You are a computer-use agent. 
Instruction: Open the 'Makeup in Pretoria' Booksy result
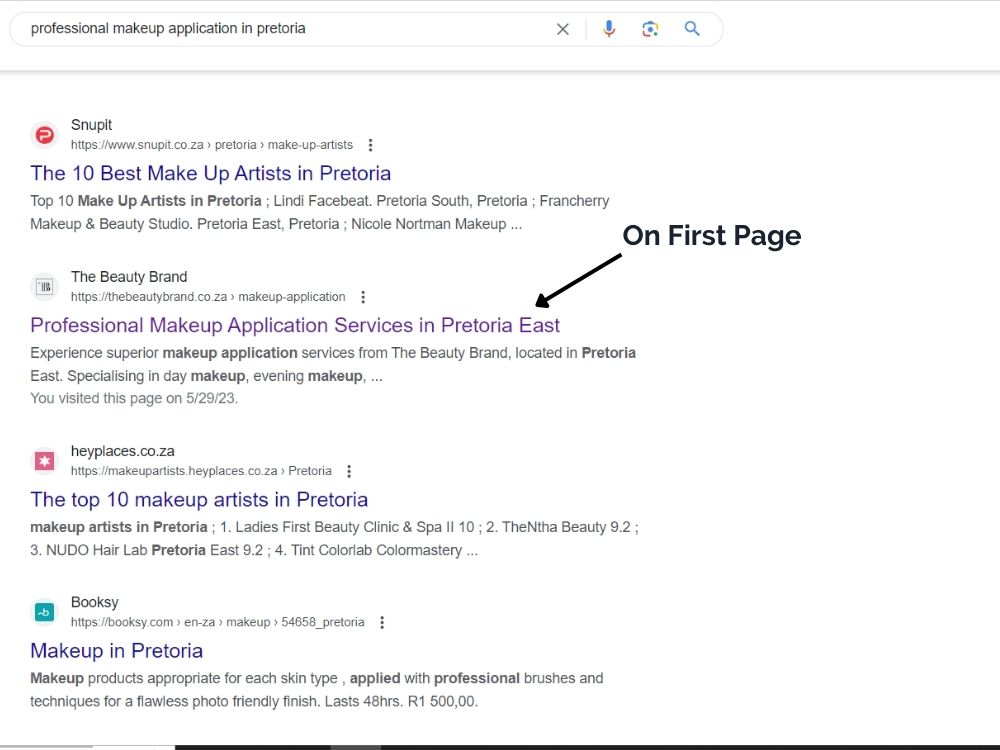click(x=116, y=651)
